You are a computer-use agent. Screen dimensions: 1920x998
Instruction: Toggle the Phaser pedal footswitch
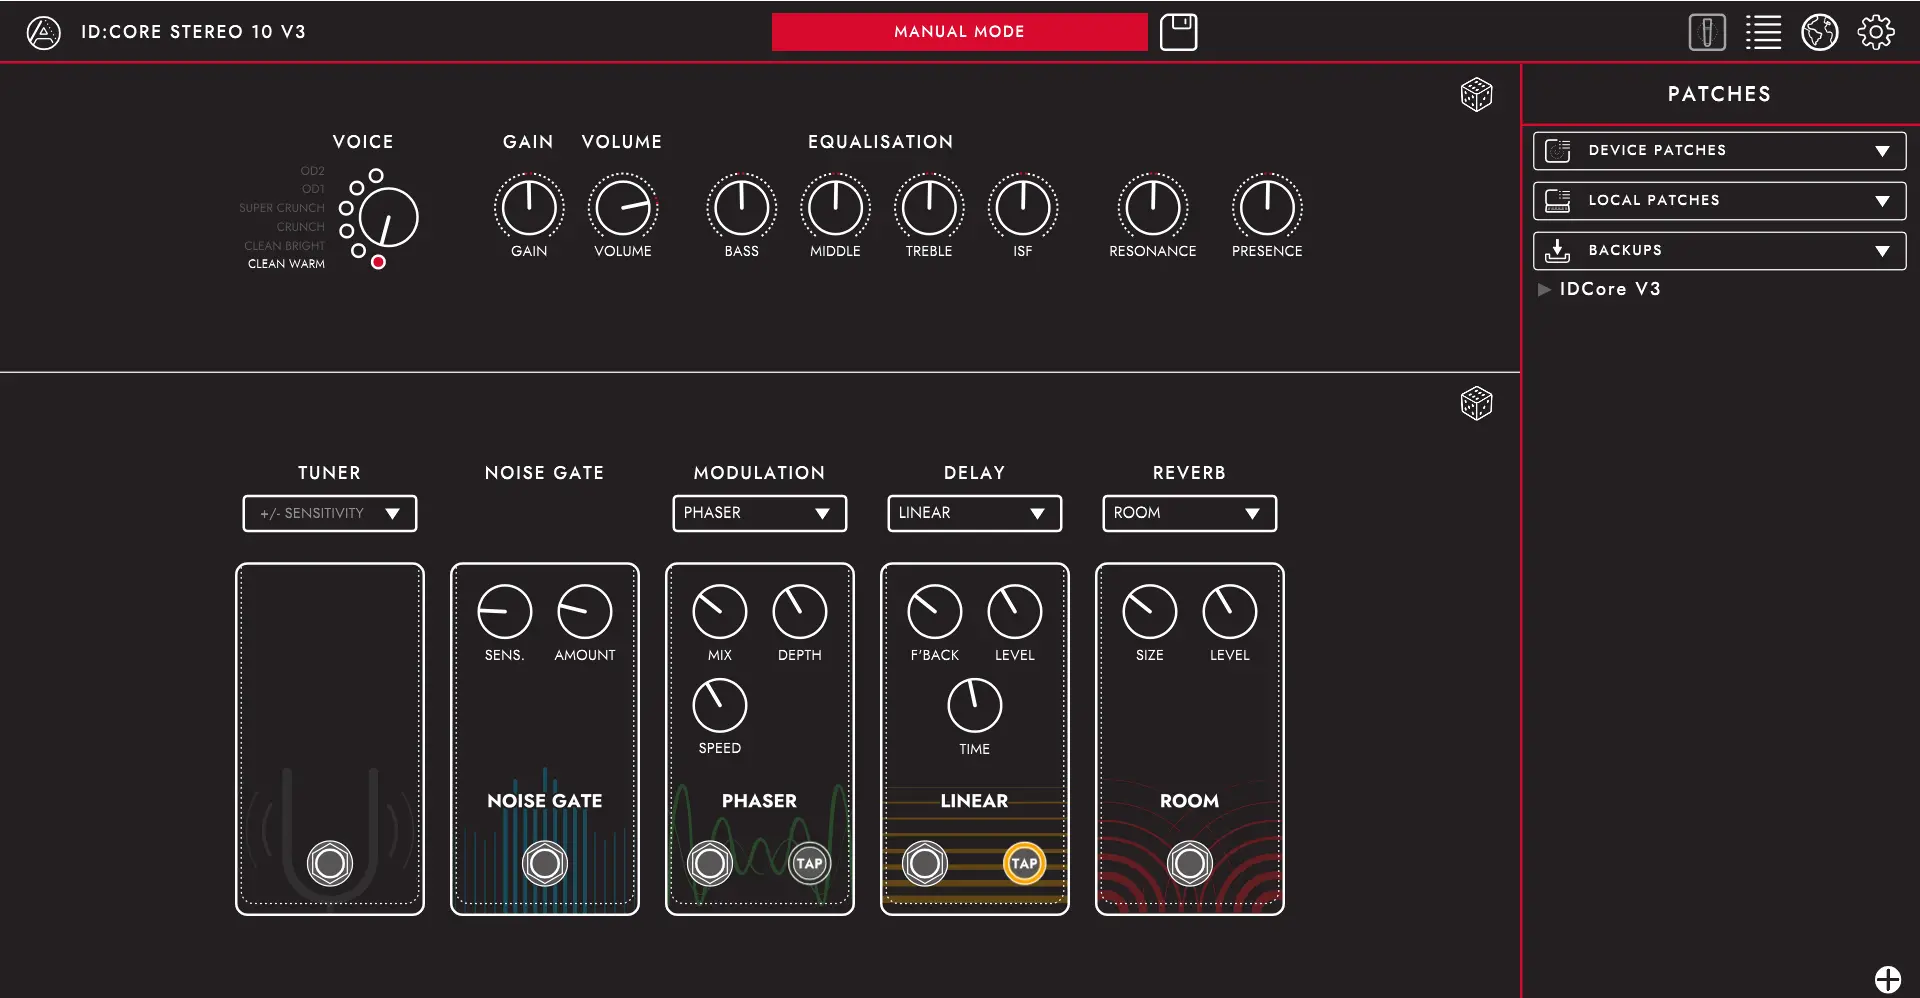pos(710,863)
